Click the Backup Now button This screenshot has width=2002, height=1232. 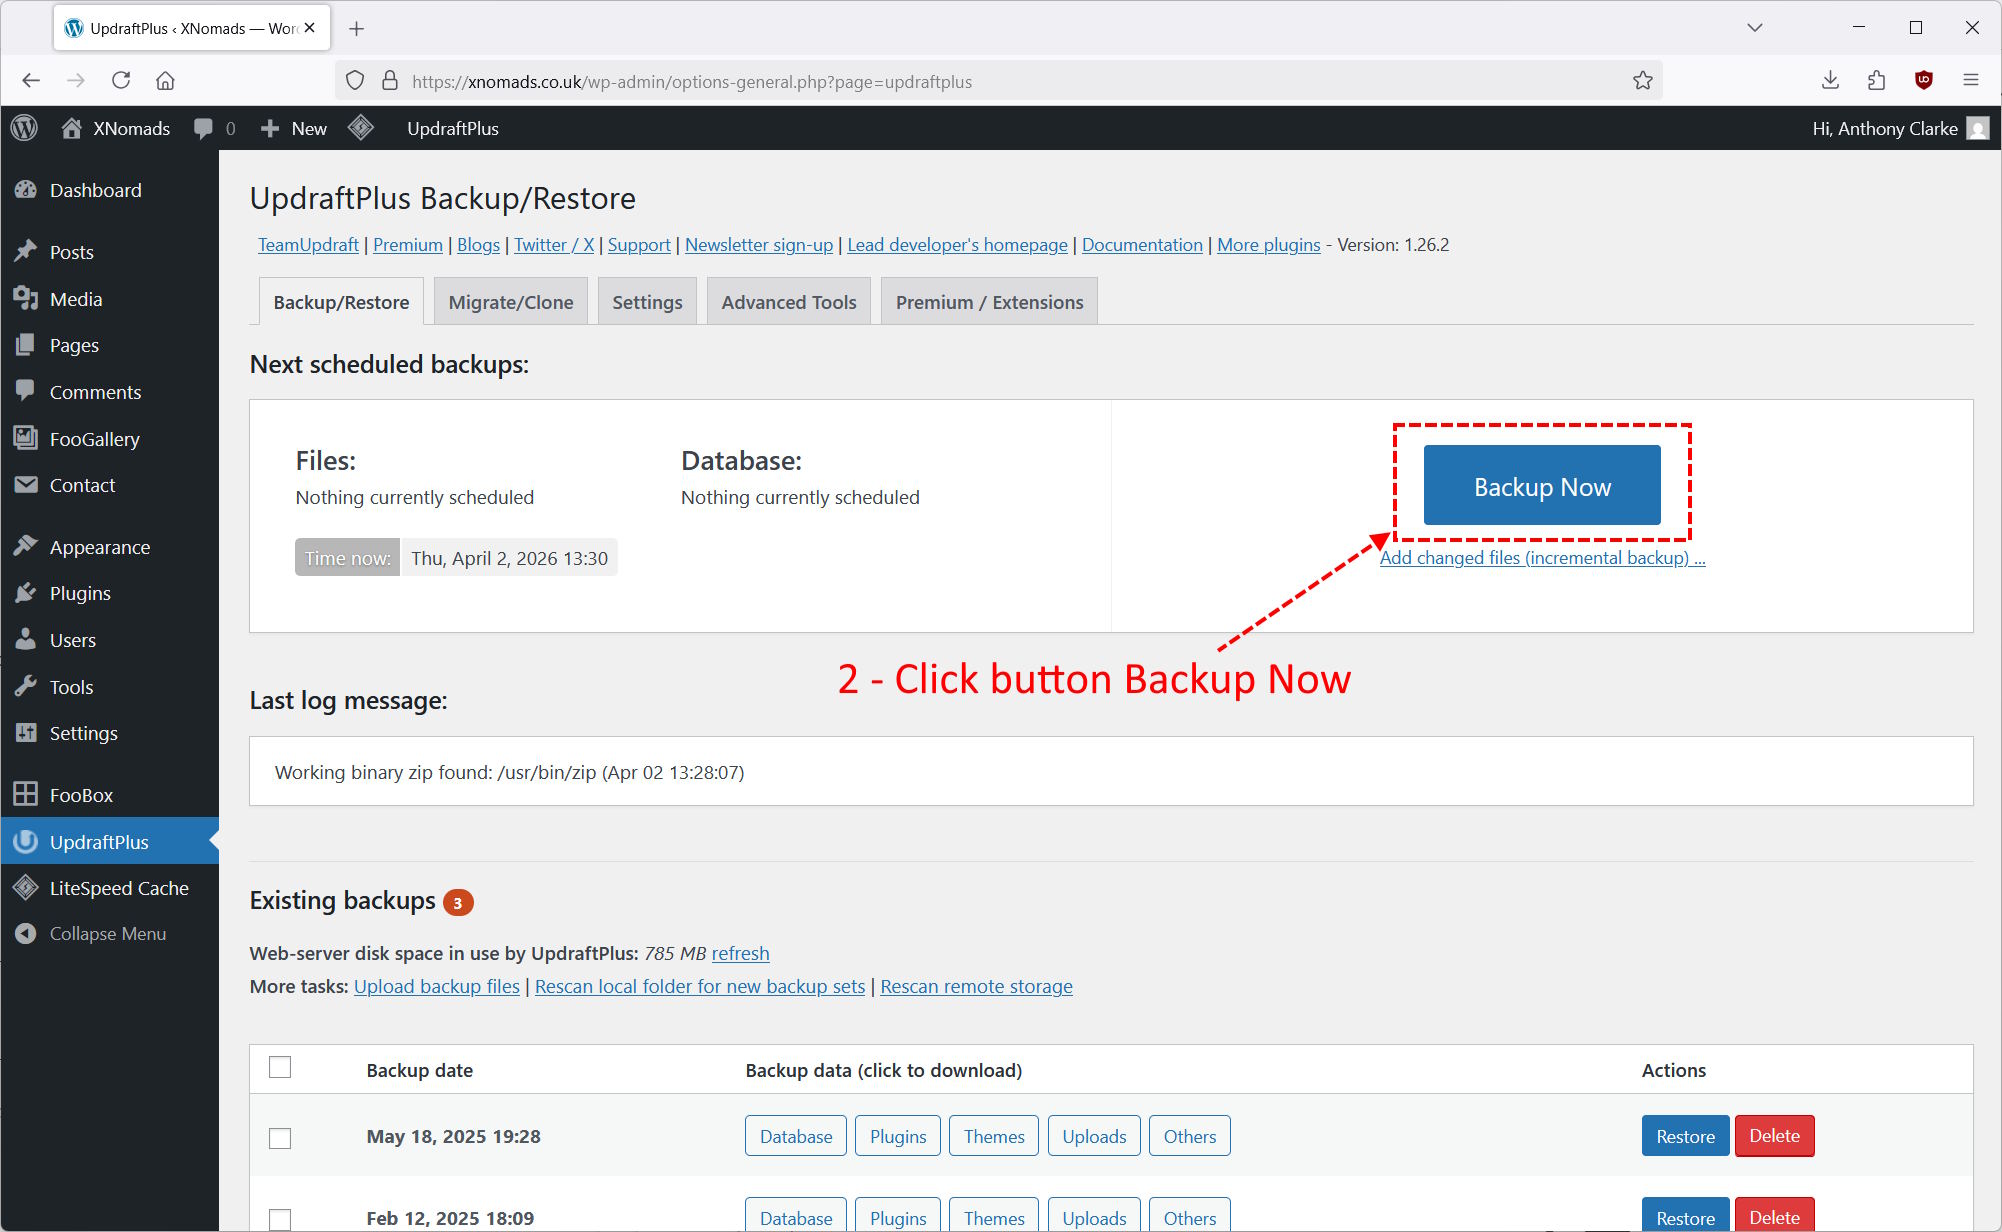[1541, 486]
